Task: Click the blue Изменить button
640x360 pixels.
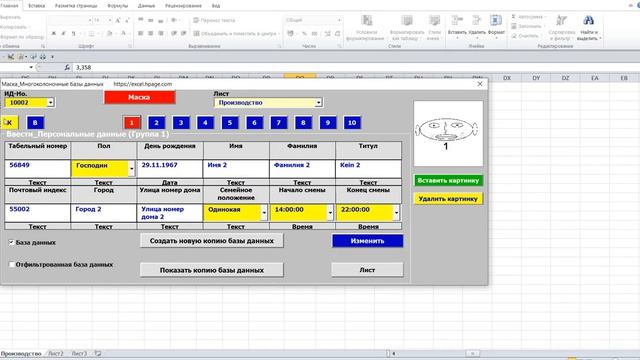Action: coord(367,241)
